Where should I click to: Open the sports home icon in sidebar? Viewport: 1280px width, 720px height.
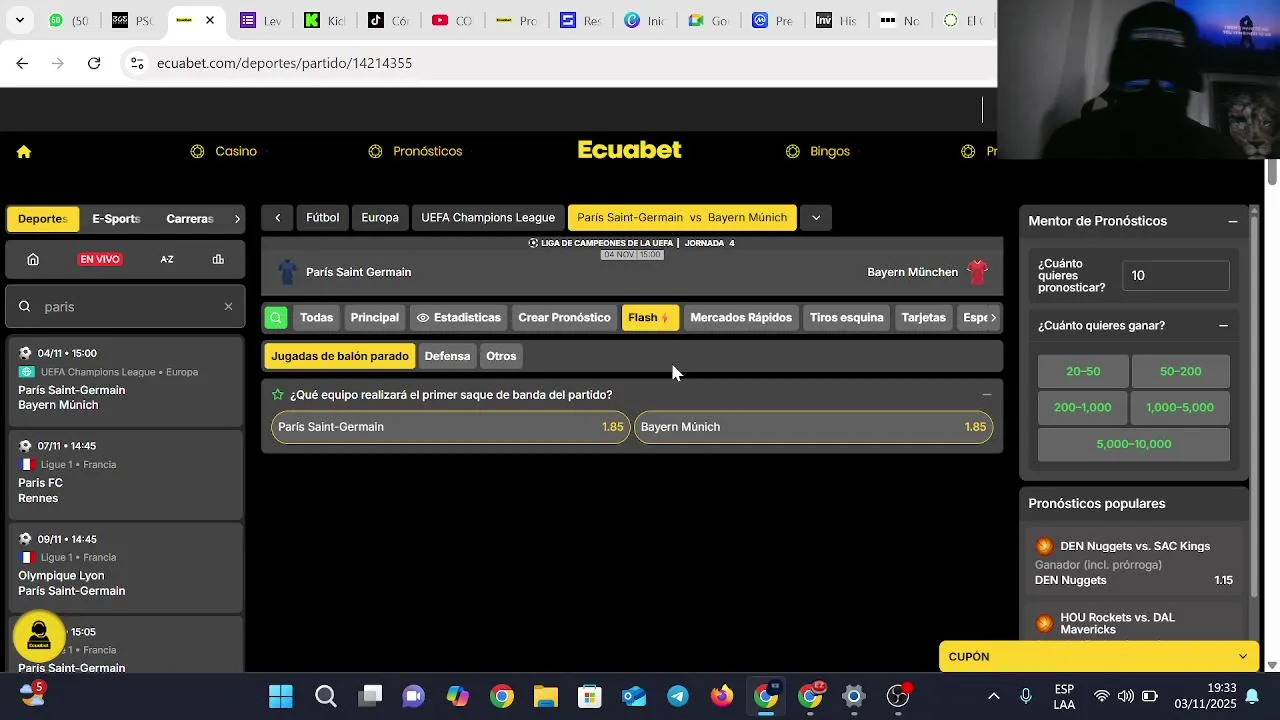pos(33,259)
